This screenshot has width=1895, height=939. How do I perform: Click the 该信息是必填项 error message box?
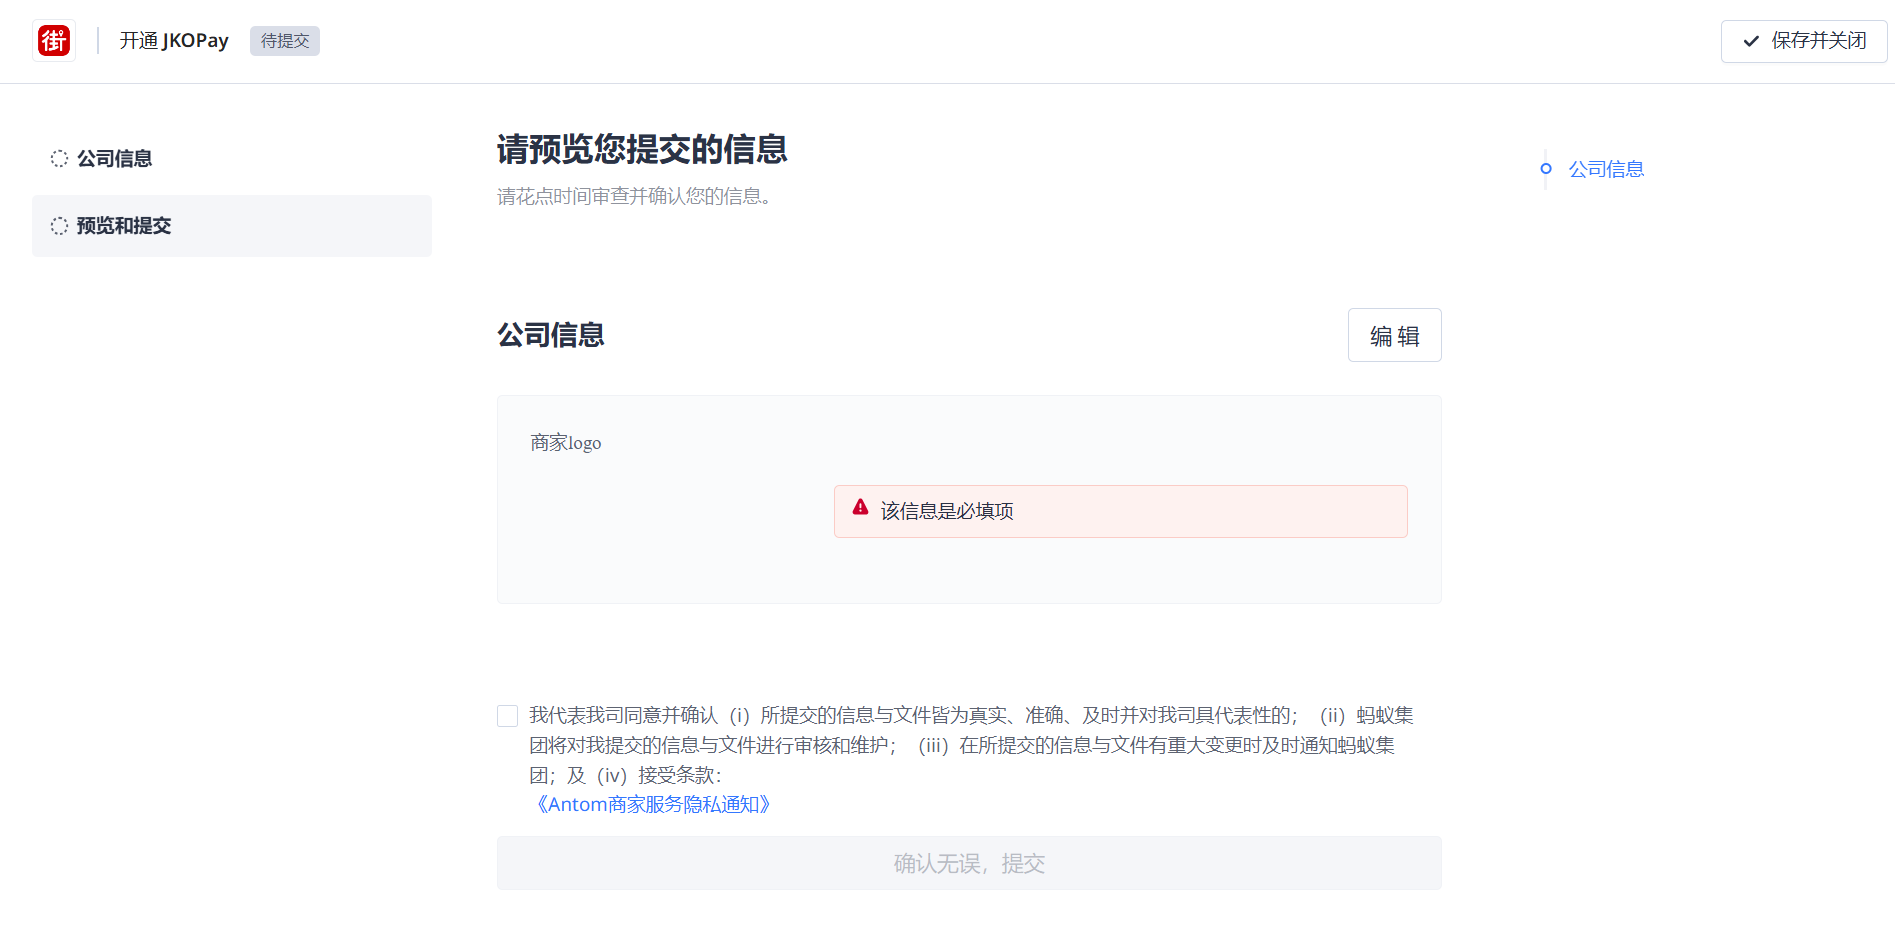click(x=1120, y=511)
